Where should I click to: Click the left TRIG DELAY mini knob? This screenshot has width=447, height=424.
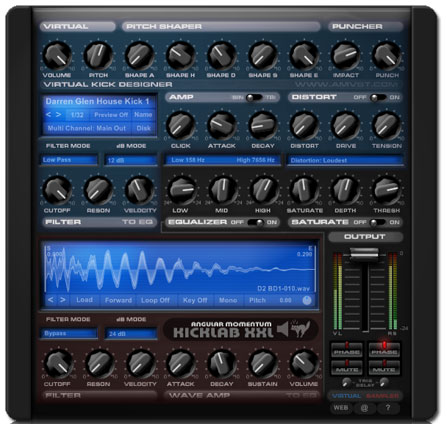[347, 382]
